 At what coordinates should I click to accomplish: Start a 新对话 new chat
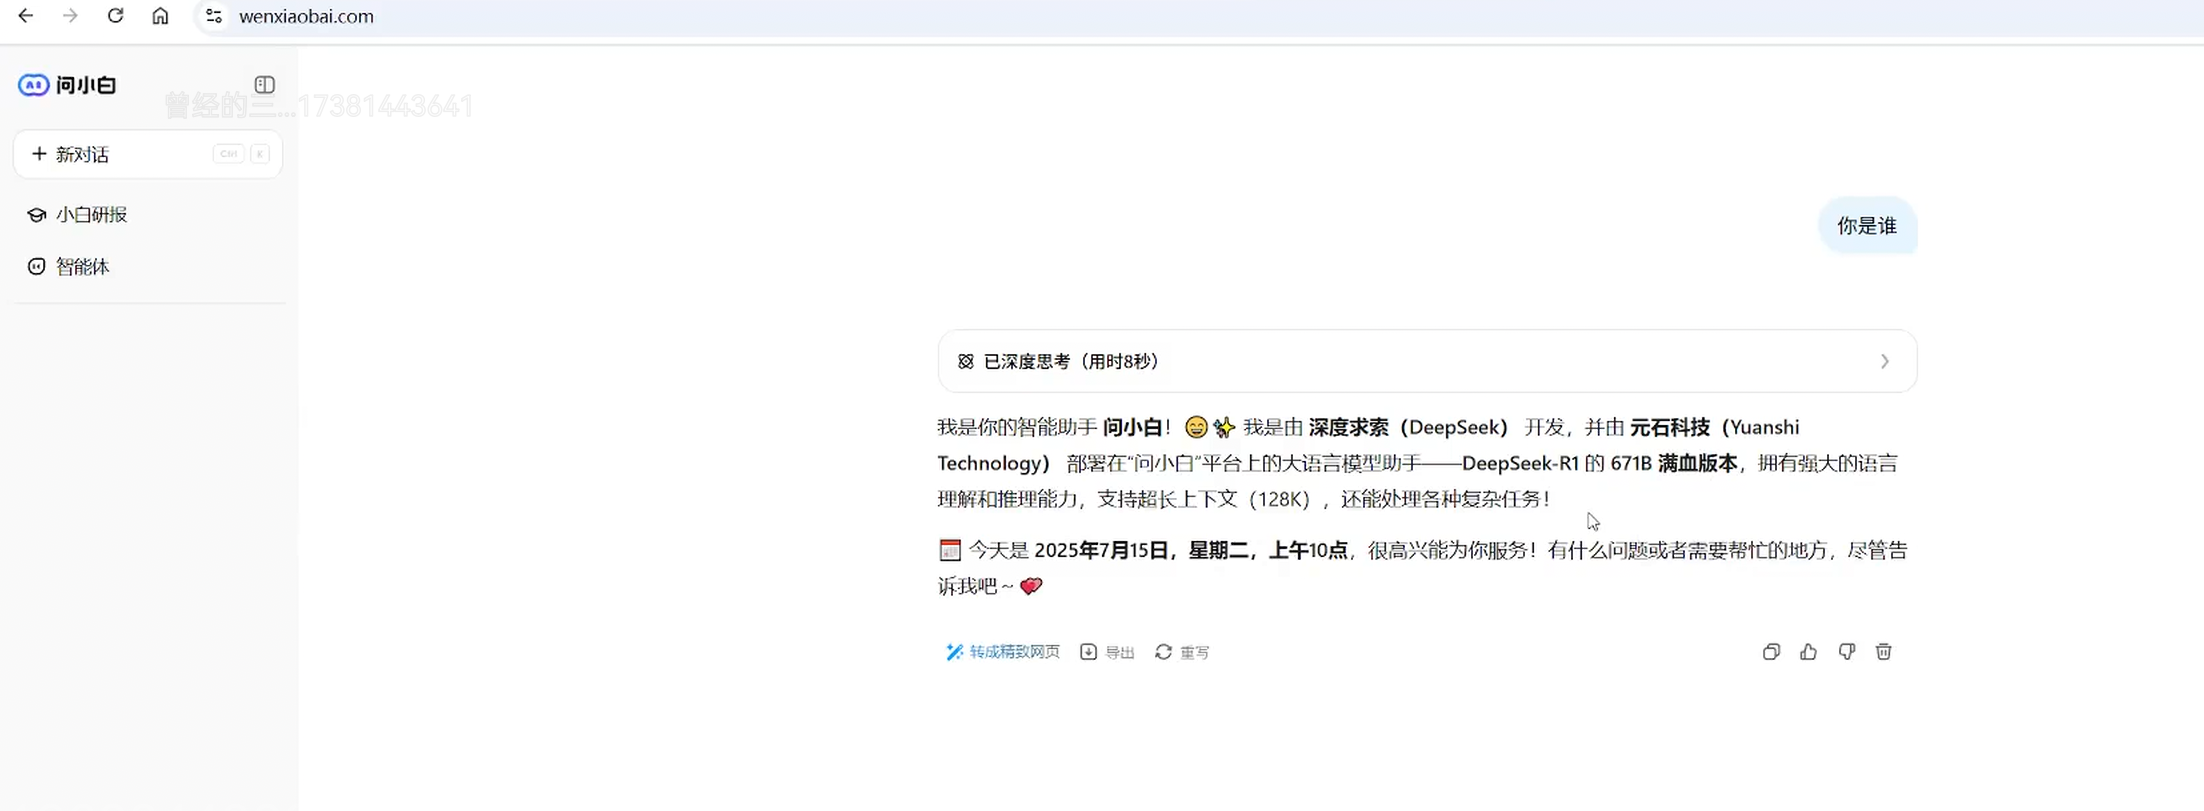(x=148, y=154)
